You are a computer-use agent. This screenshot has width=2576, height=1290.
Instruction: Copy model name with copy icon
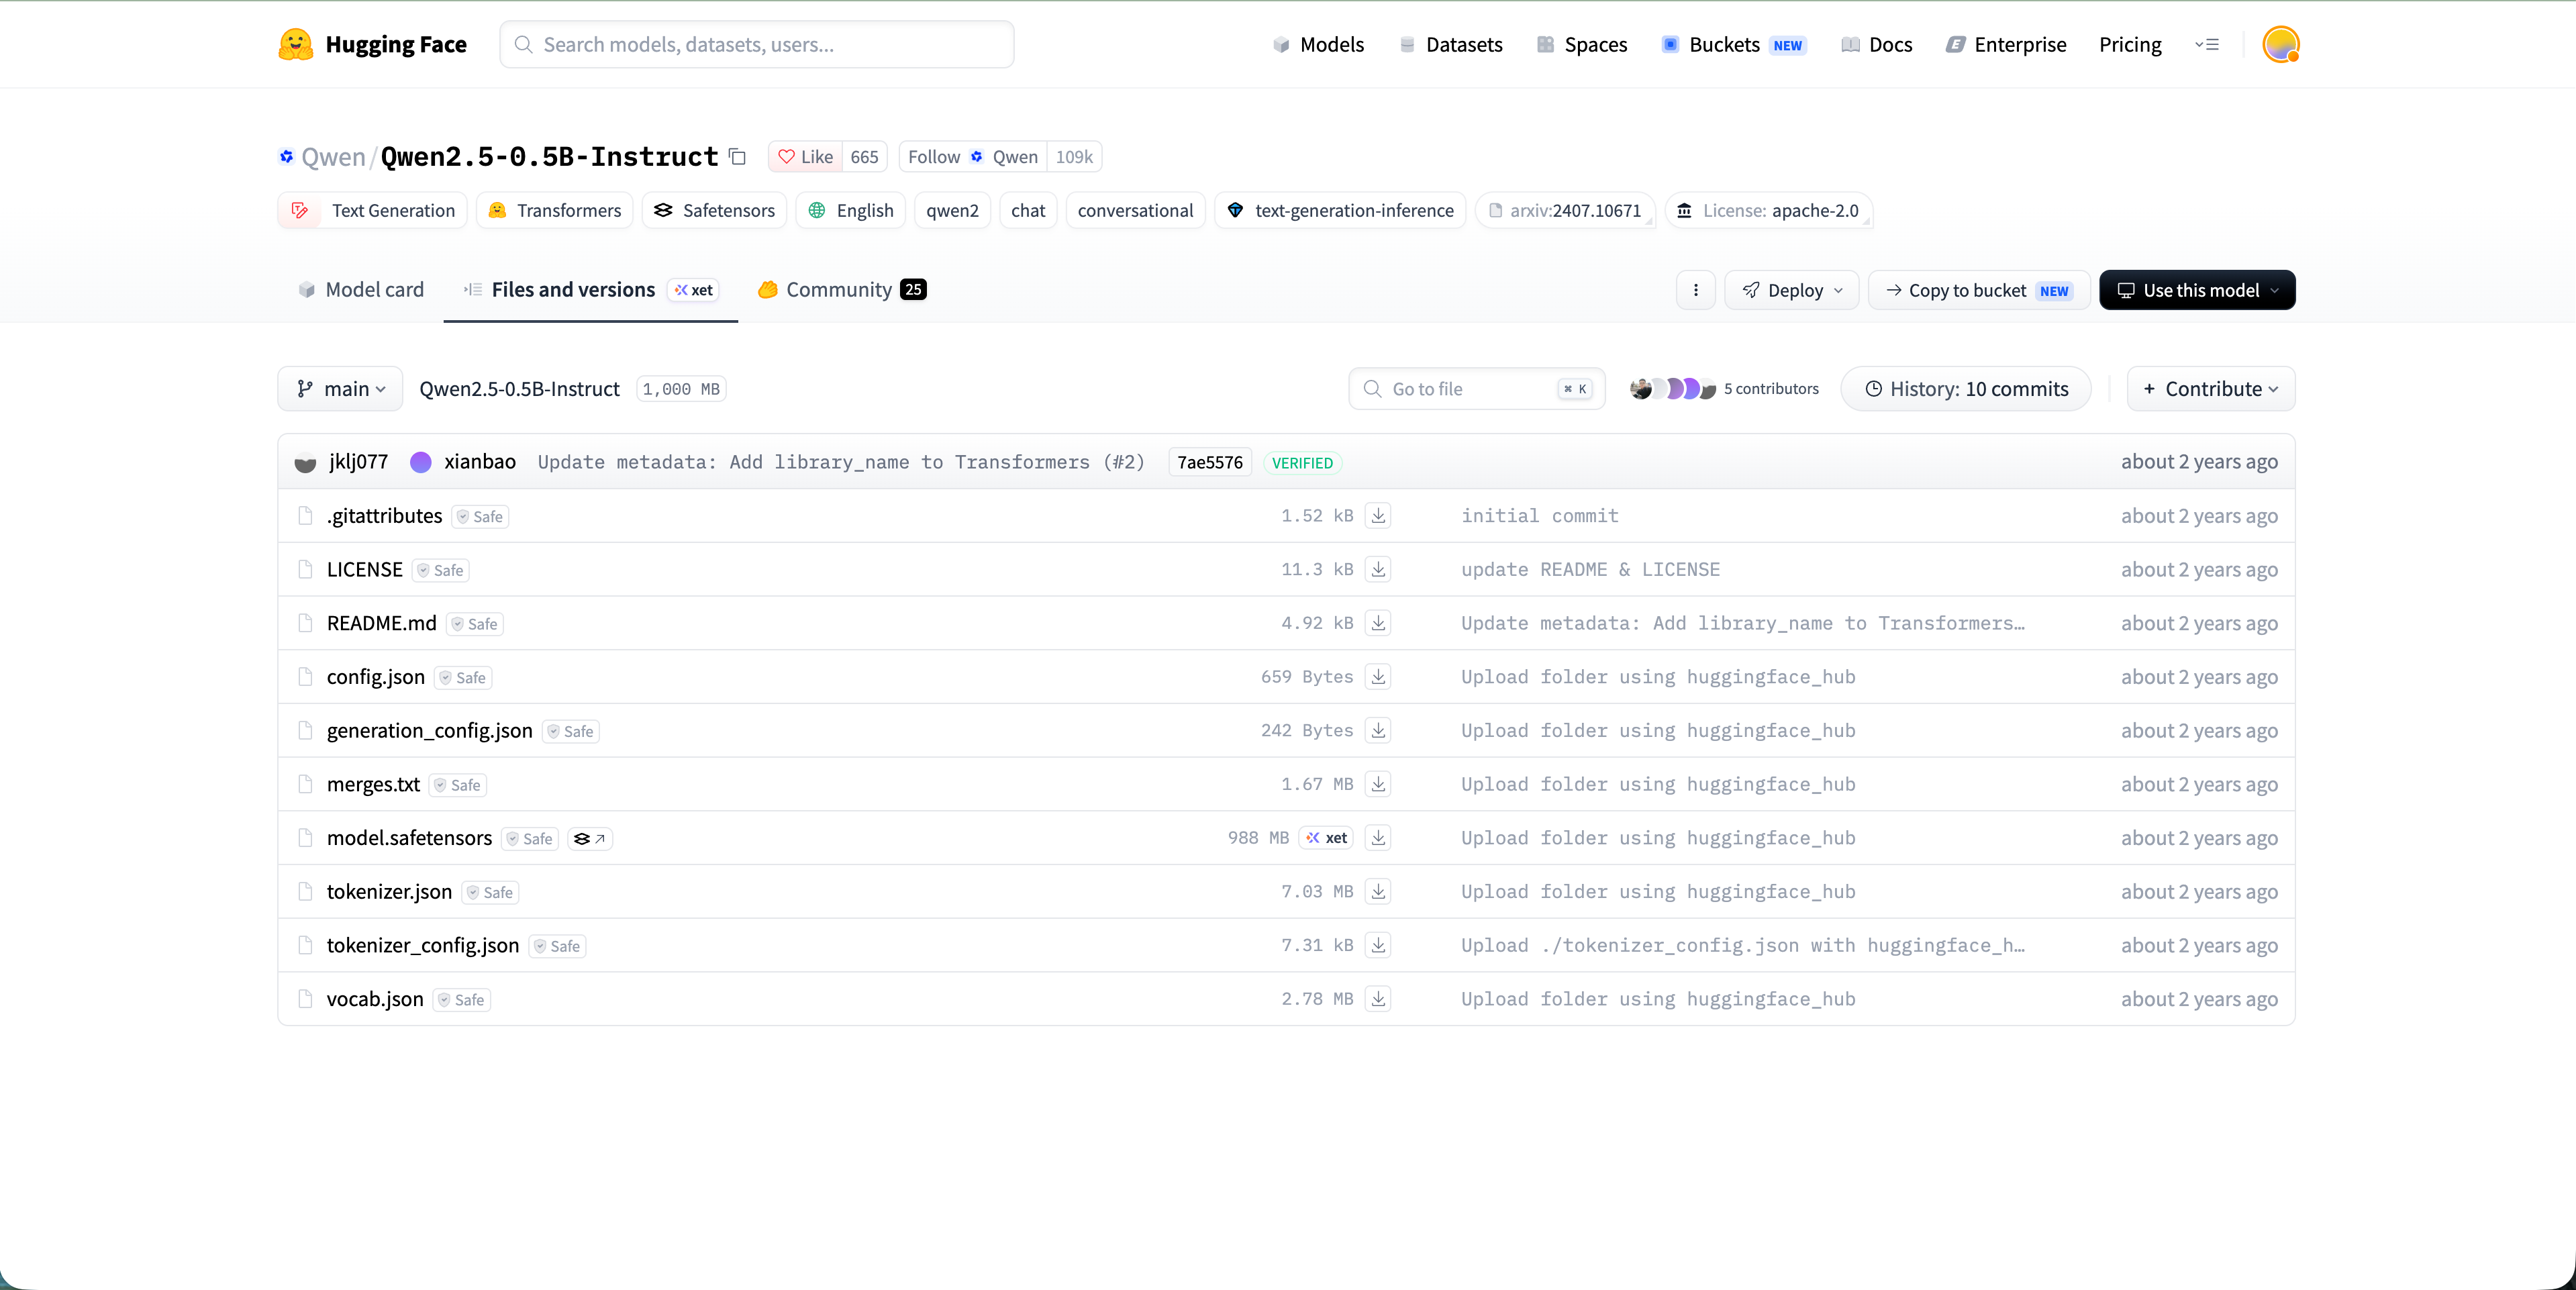(737, 157)
